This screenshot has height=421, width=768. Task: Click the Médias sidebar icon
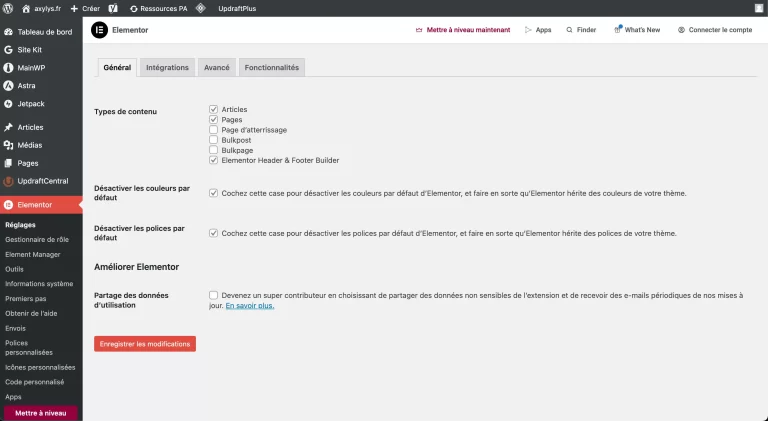point(8,145)
